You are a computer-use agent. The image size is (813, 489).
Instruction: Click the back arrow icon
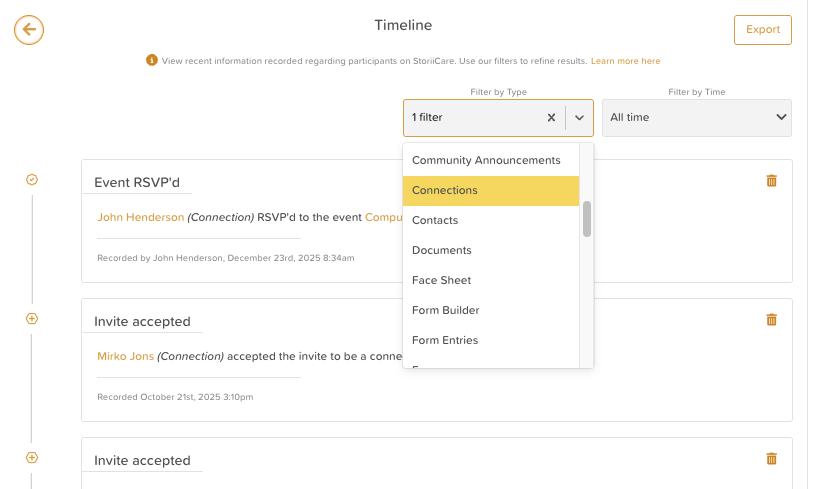tap(29, 30)
